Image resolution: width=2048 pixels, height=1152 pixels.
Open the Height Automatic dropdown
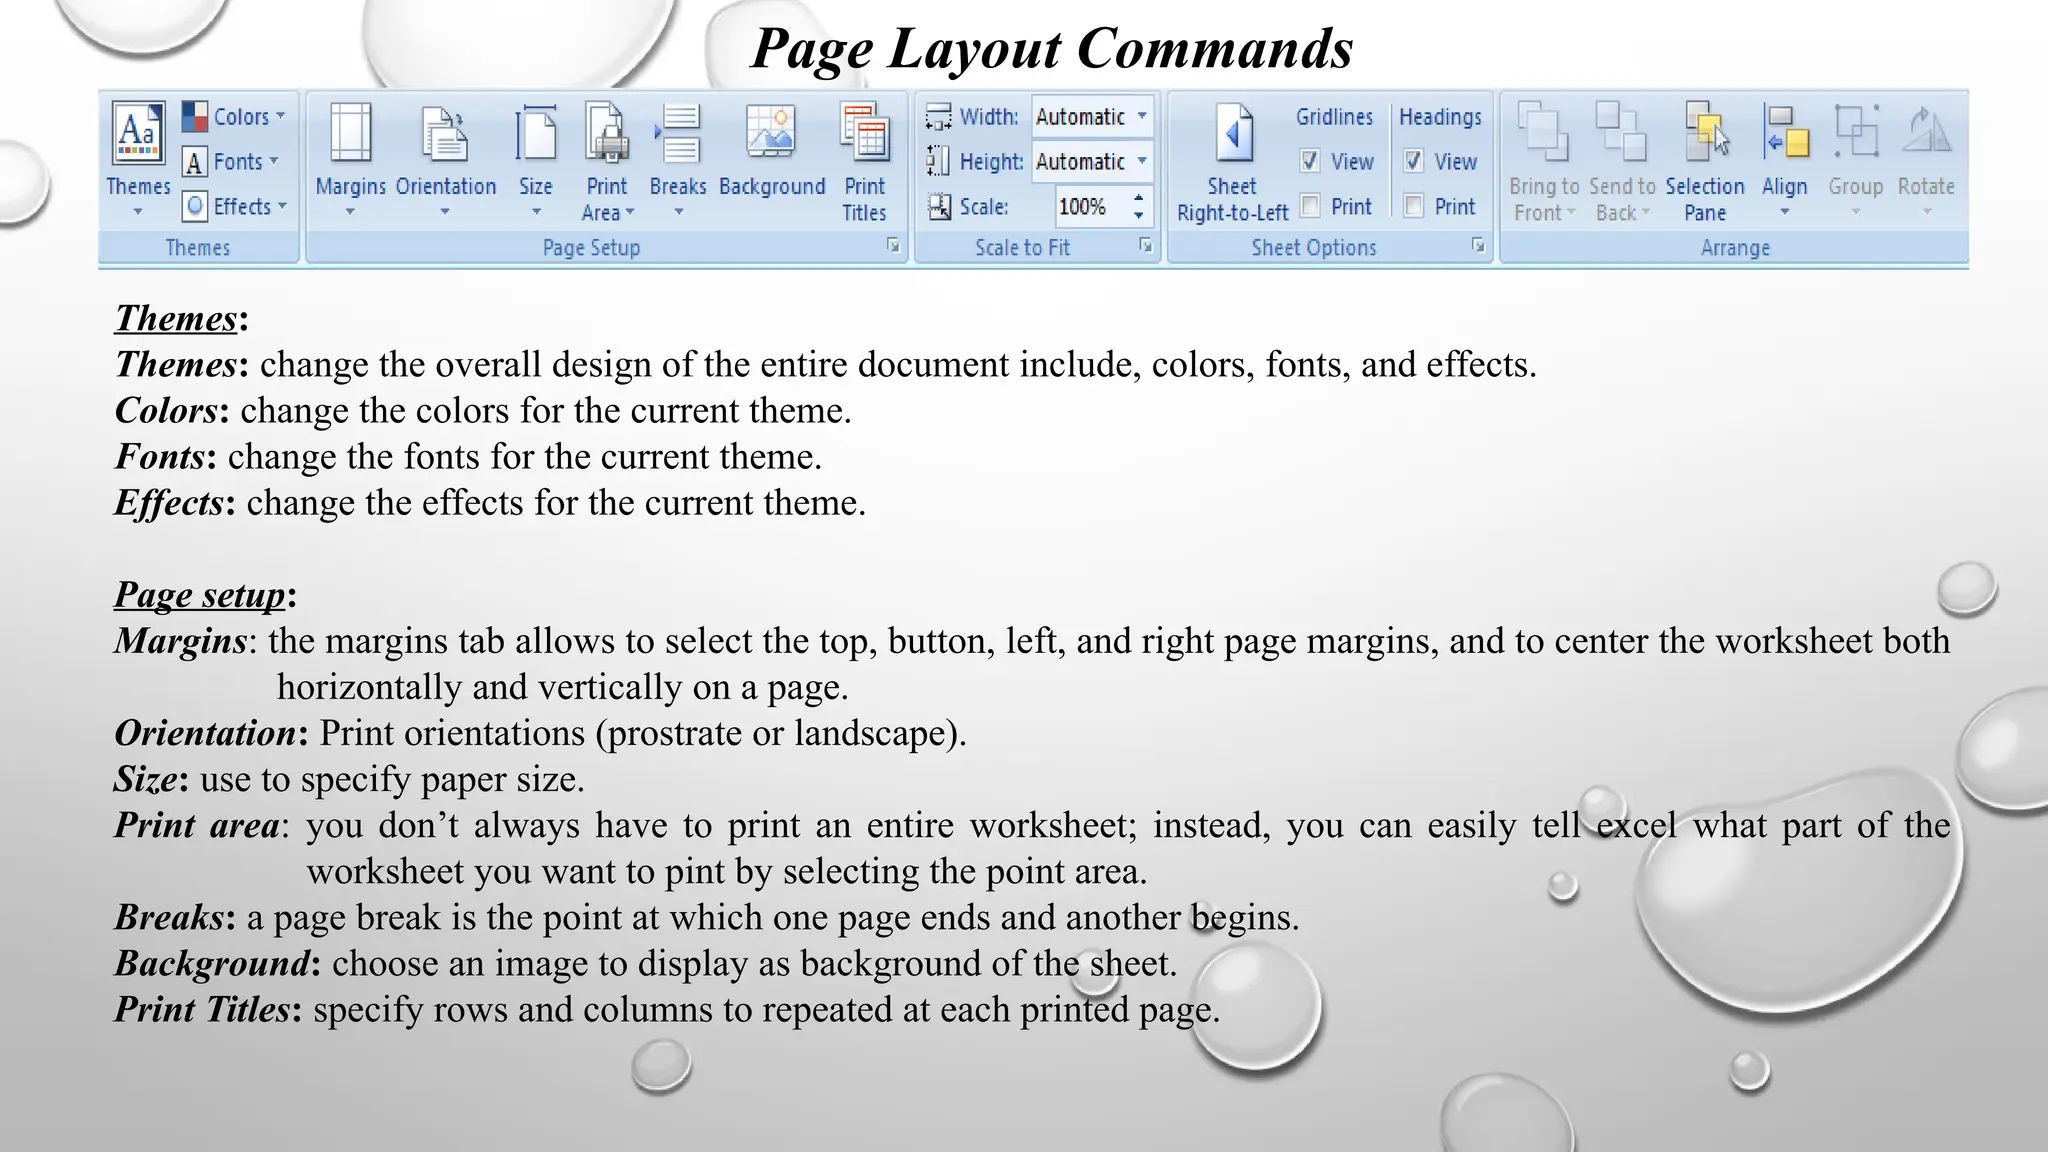coord(1142,161)
